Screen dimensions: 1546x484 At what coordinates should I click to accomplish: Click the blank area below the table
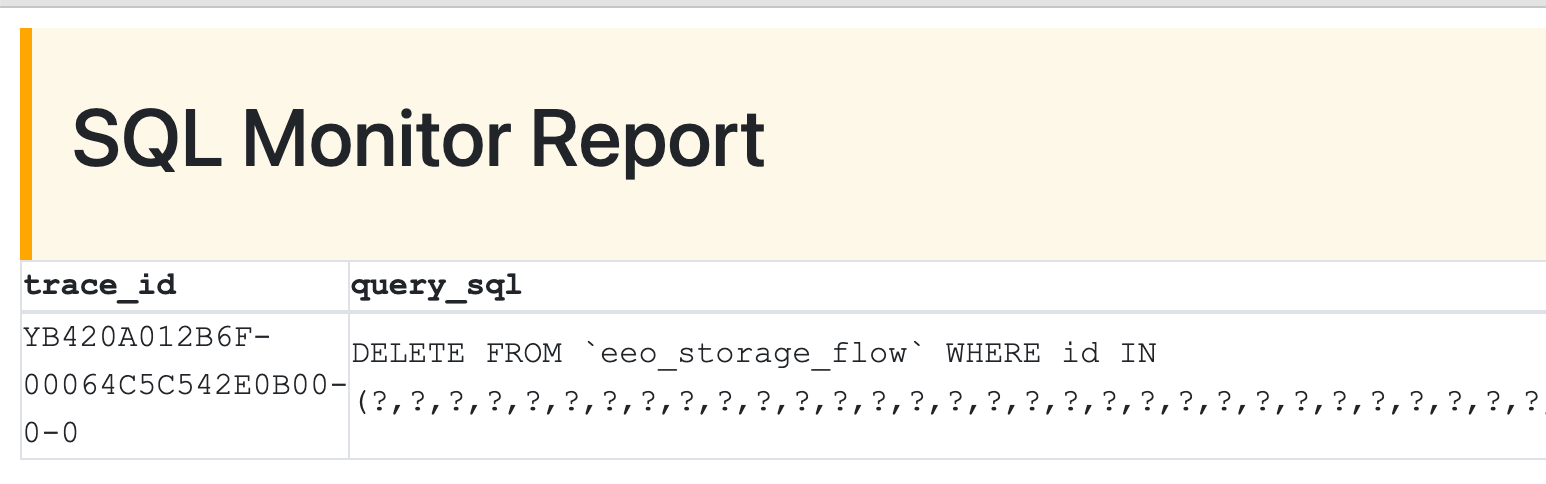[x=773, y=472]
